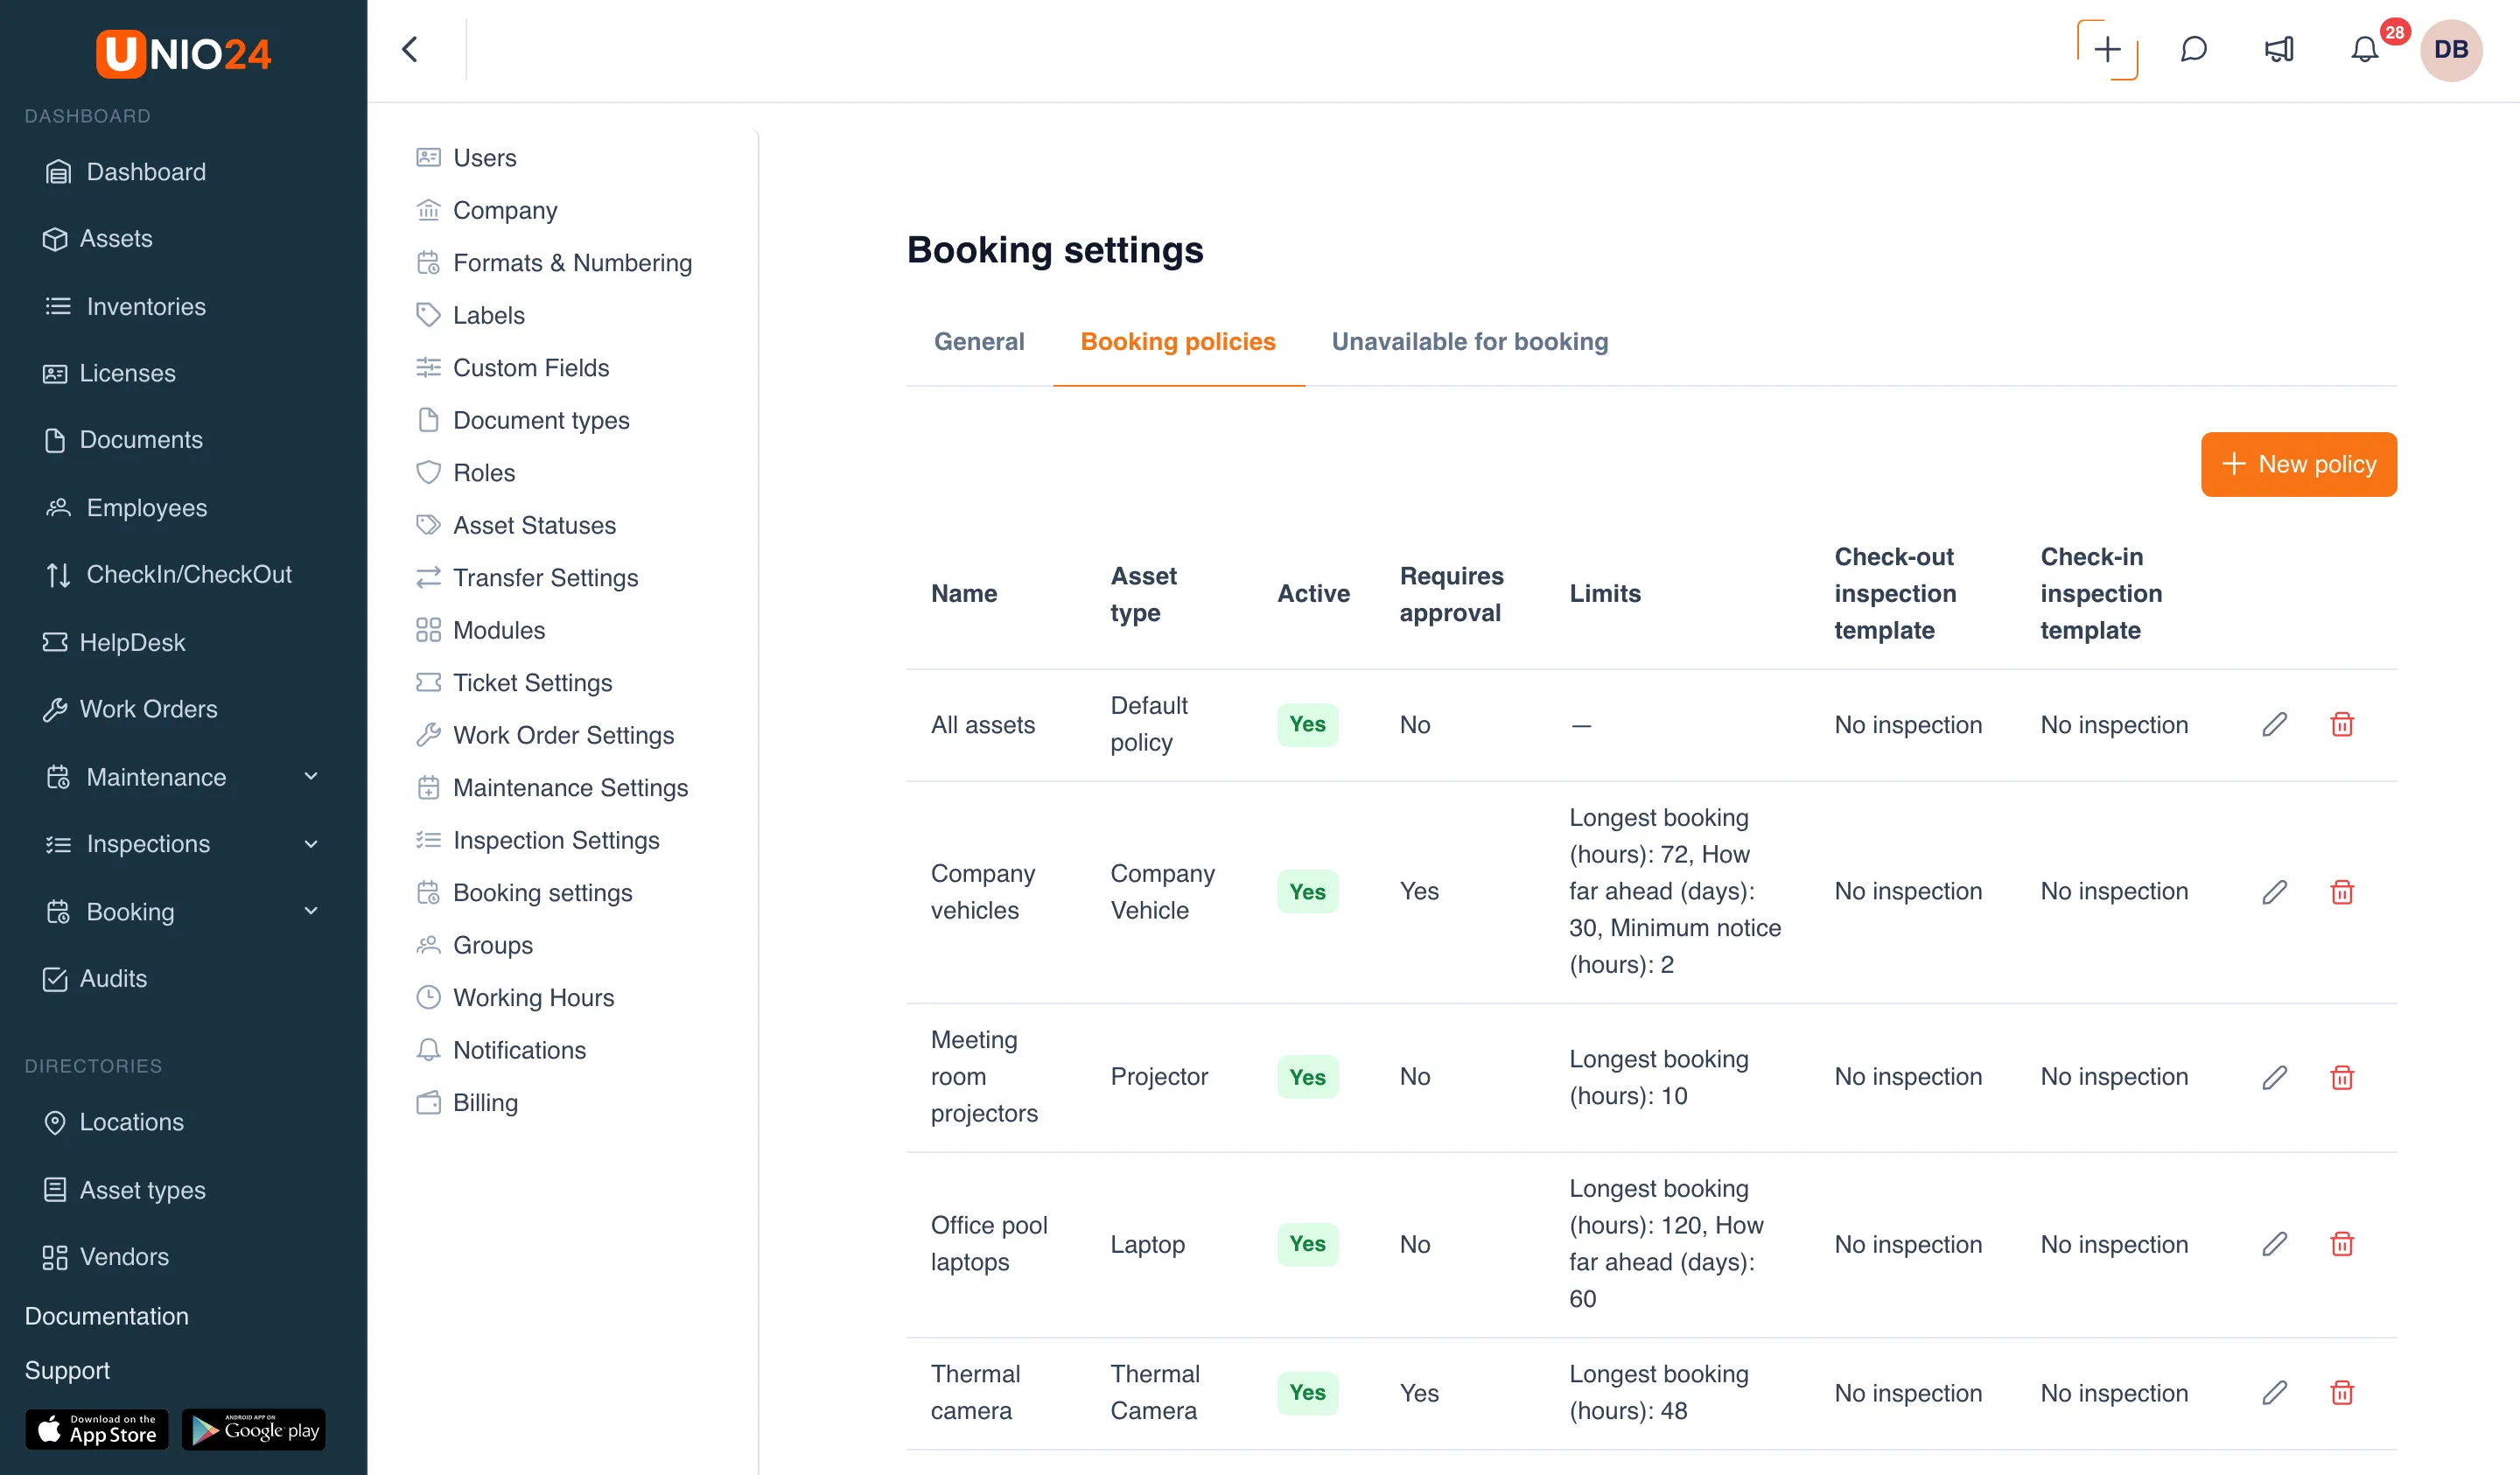Edit the All assets policy pencil icon
Screen dimensions: 2520x1475
point(2275,724)
